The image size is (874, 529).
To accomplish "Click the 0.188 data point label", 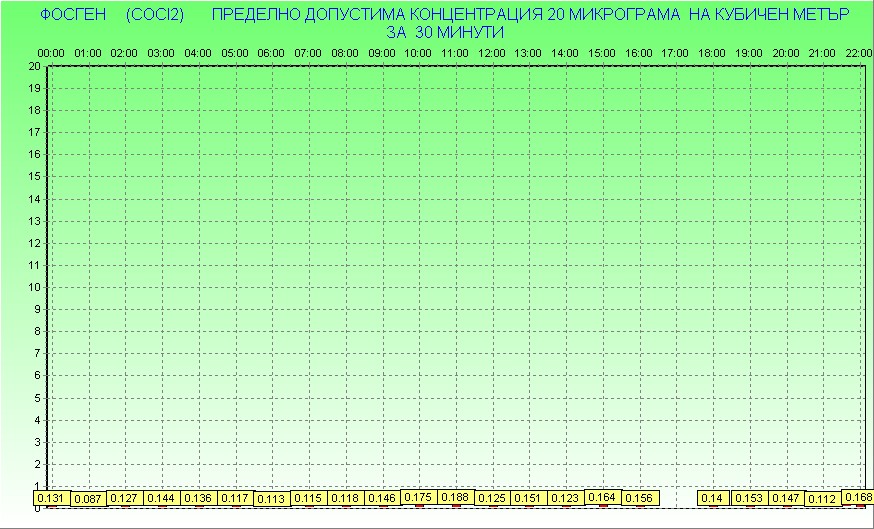I will (x=455, y=497).
